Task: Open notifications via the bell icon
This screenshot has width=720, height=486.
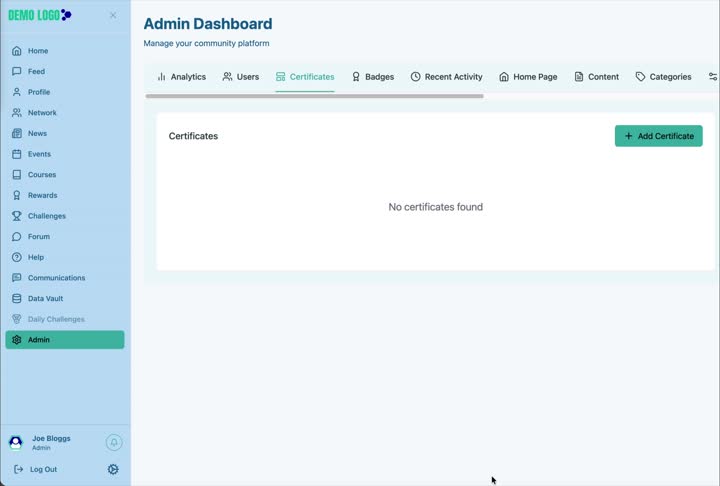Action: click(x=114, y=442)
